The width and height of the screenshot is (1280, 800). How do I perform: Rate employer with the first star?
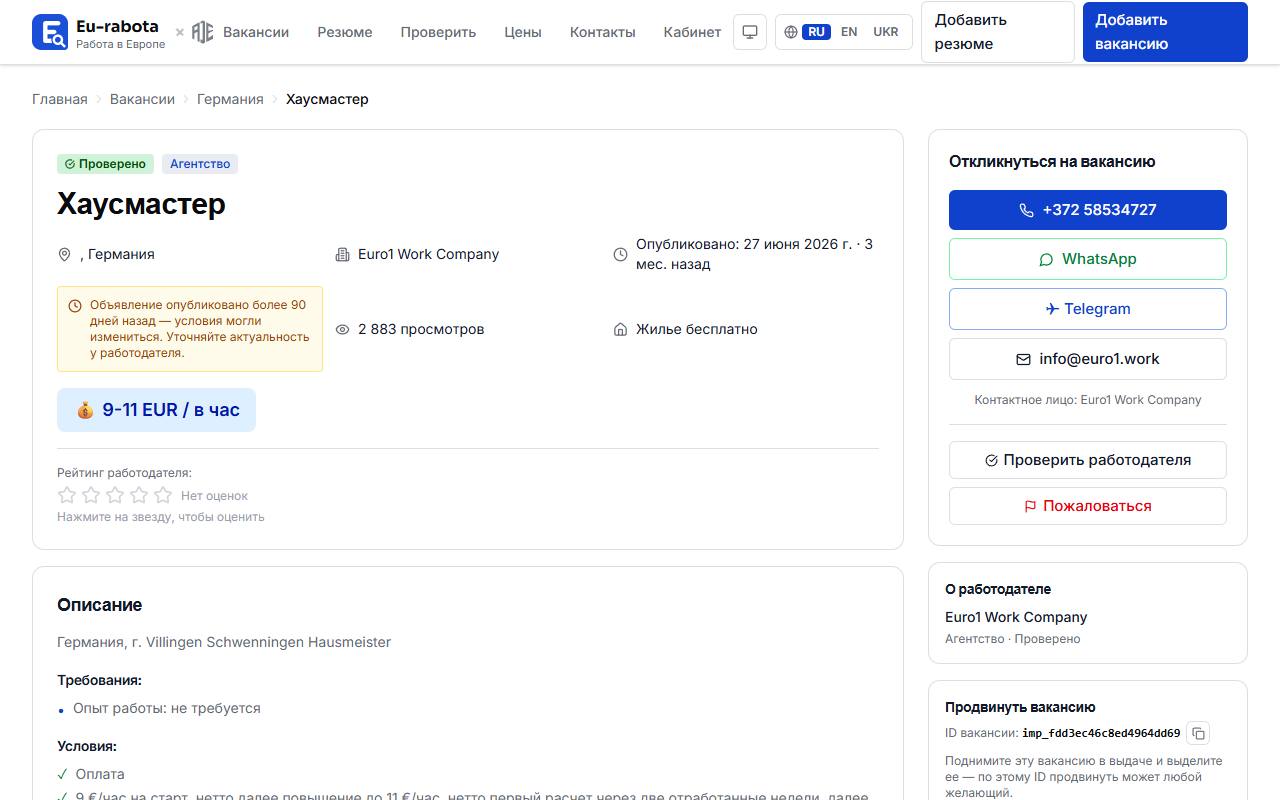click(x=67, y=495)
